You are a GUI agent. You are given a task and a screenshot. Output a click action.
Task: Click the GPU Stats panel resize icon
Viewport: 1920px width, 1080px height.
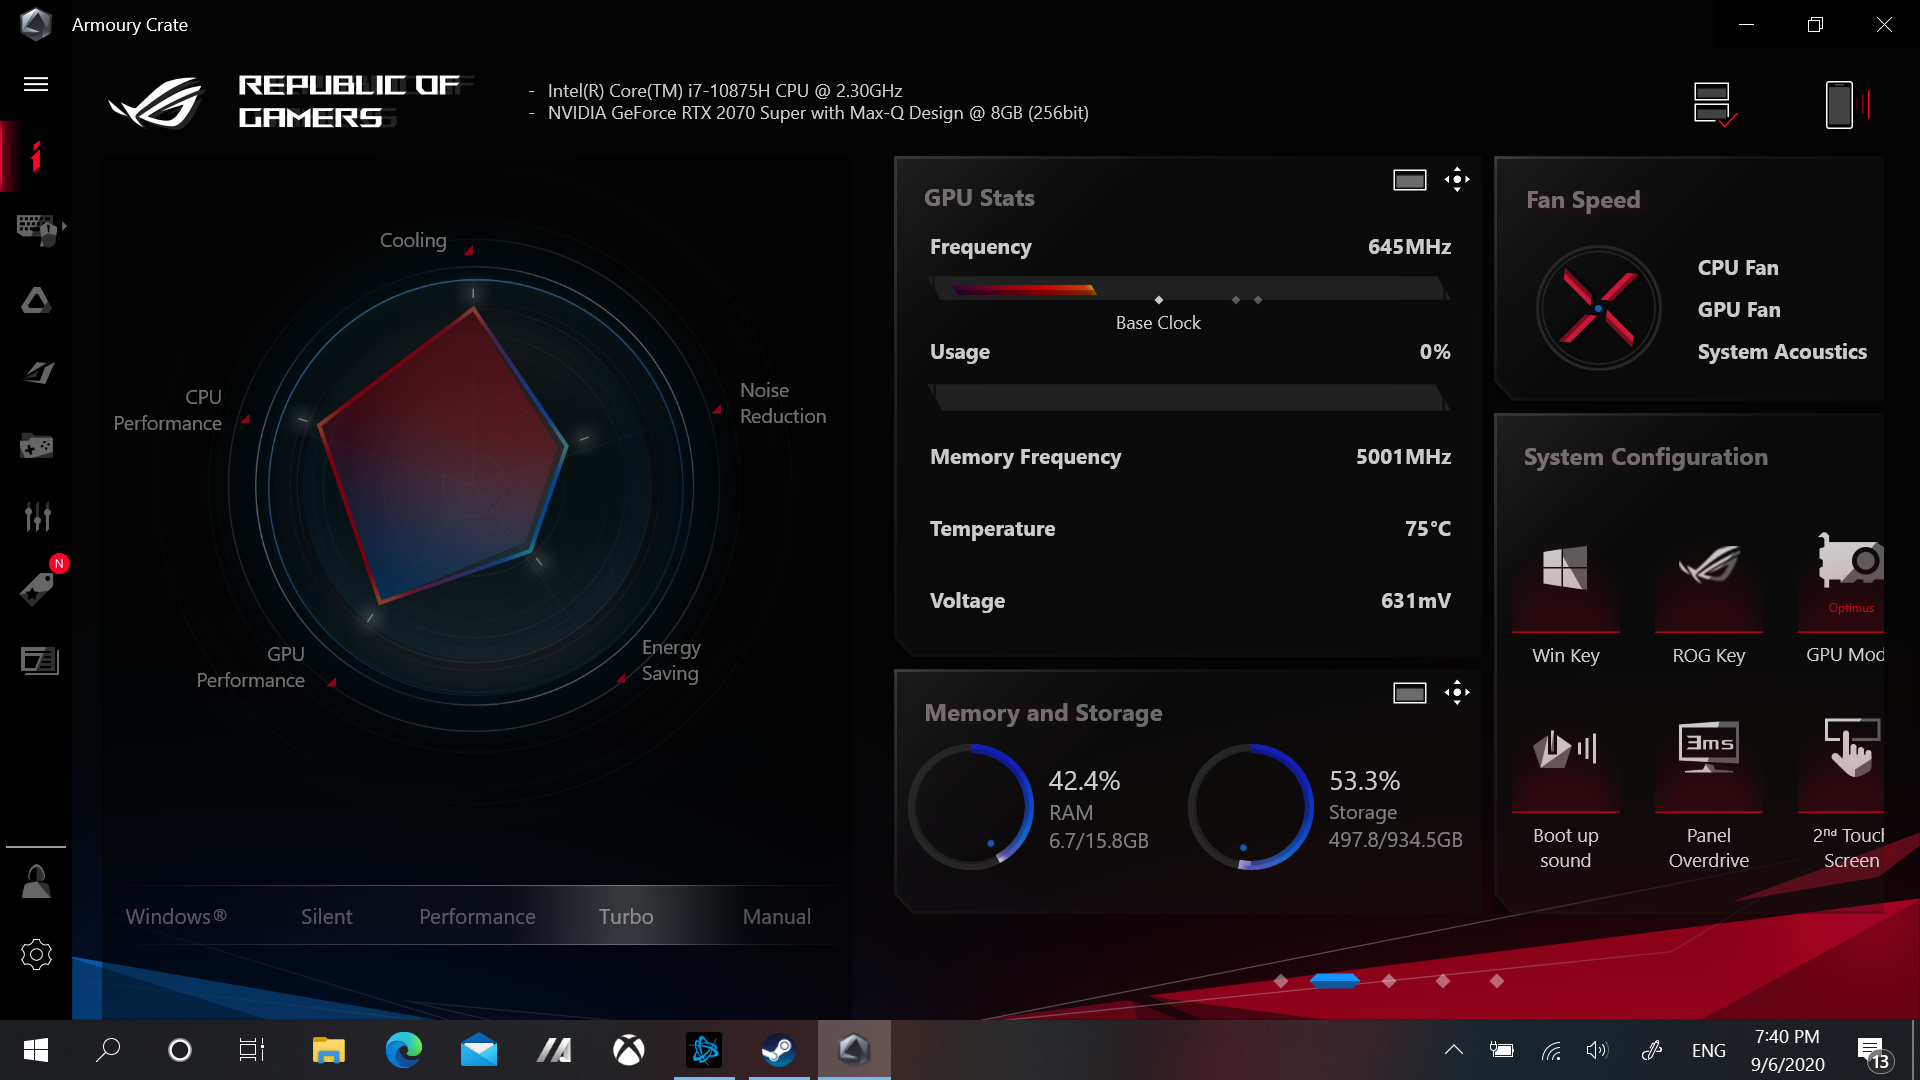[x=1410, y=180]
